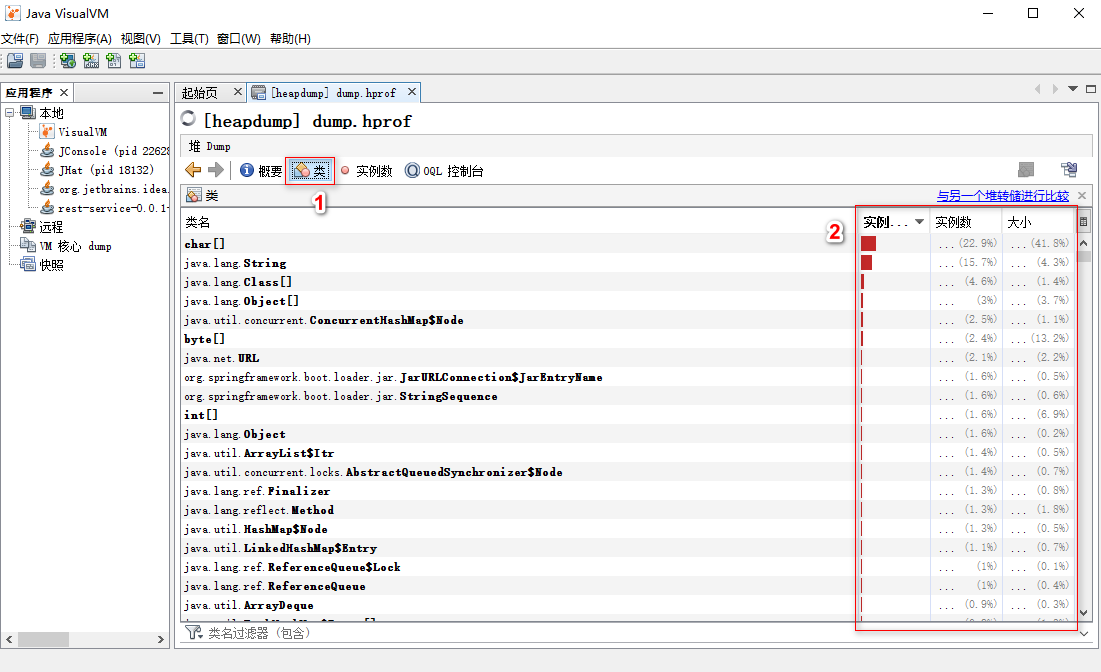
Task: Click the grayed-out icon above the compare link
Action: click(x=1026, y=169)
